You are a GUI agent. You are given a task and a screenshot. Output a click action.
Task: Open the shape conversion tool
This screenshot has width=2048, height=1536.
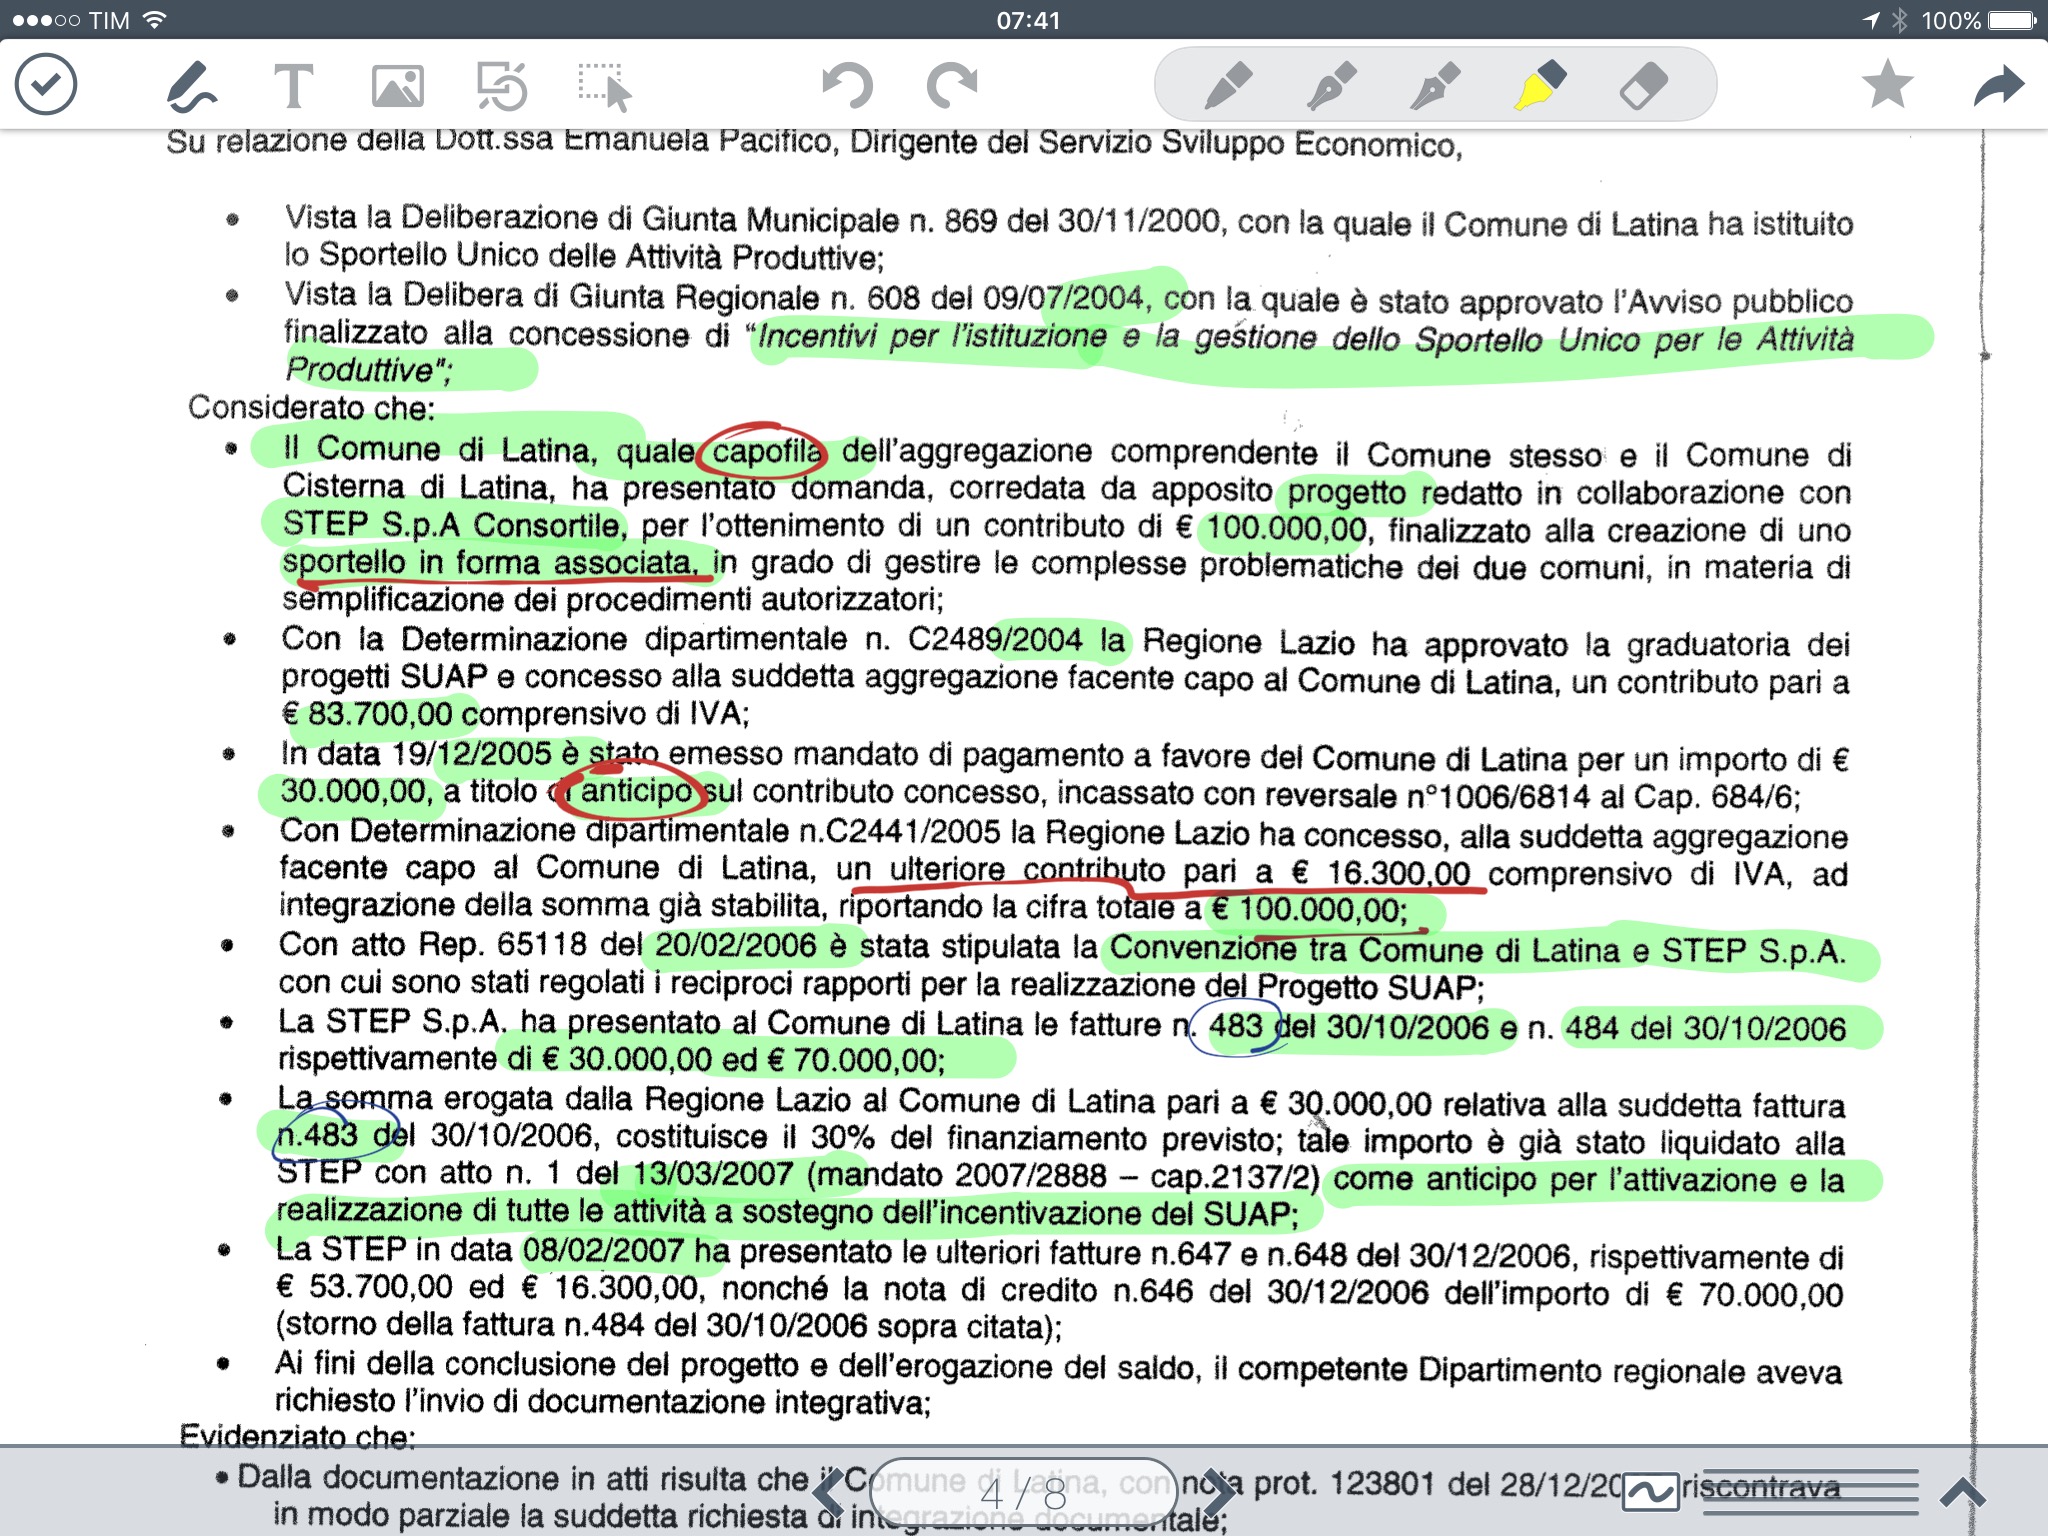click(x=501, y=86)
